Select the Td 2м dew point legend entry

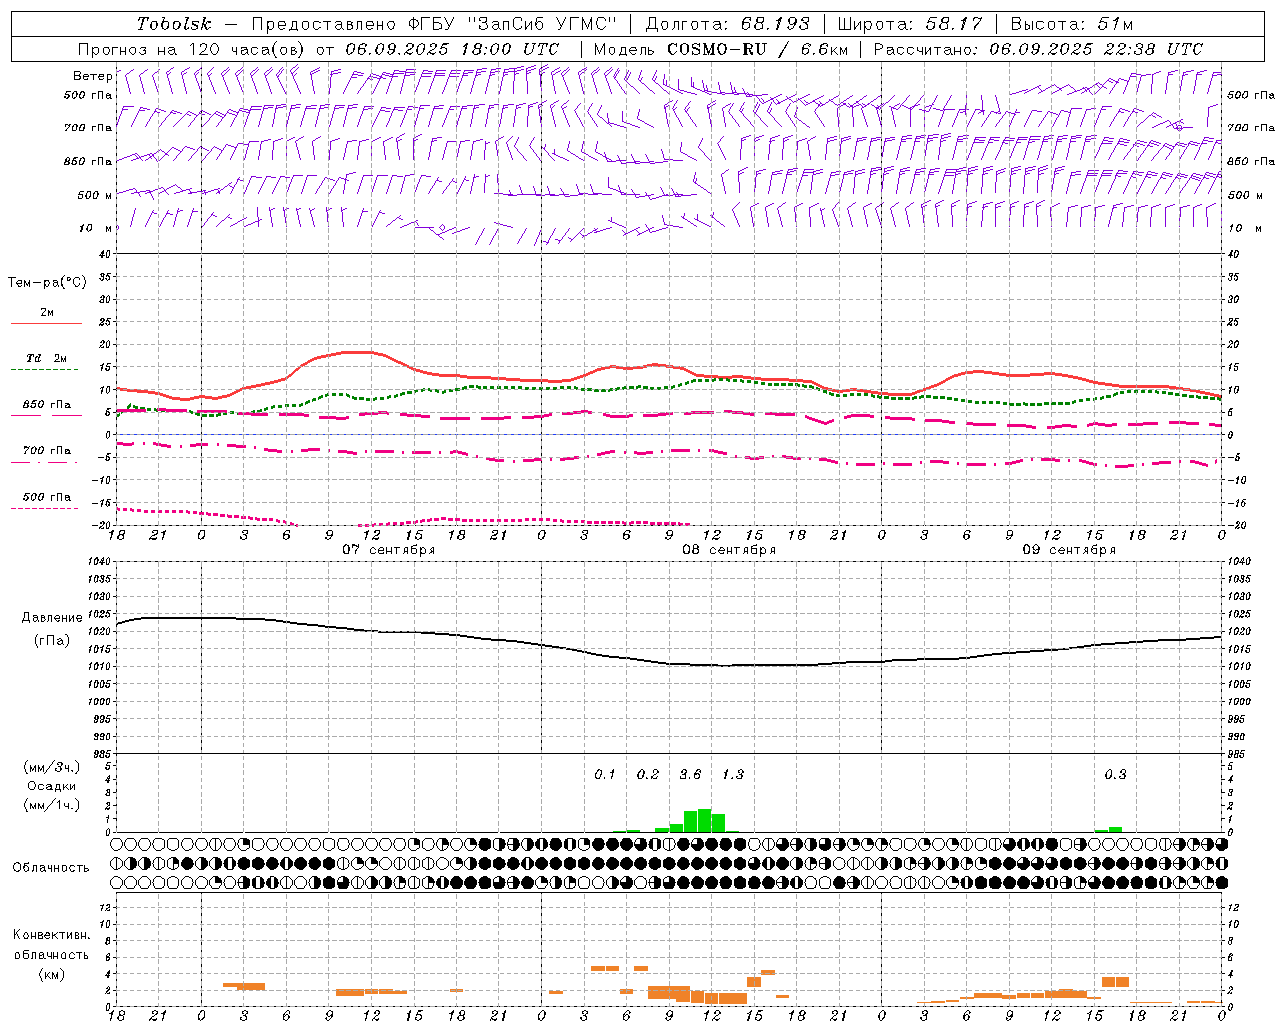tap(47, 358)
